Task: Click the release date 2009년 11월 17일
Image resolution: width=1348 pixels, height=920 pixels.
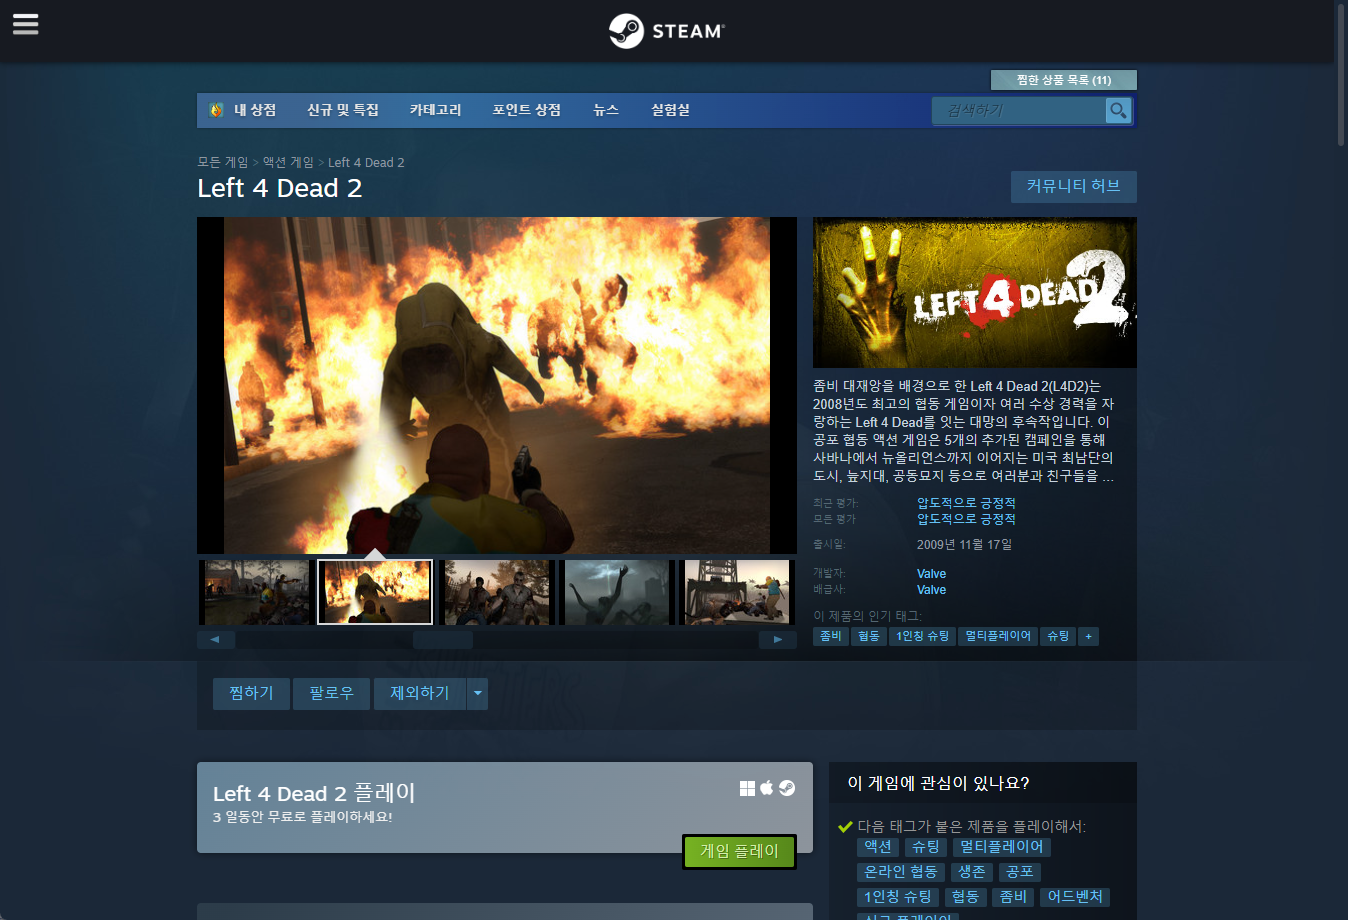Action: pyautogui.click(x=964, y=545)
